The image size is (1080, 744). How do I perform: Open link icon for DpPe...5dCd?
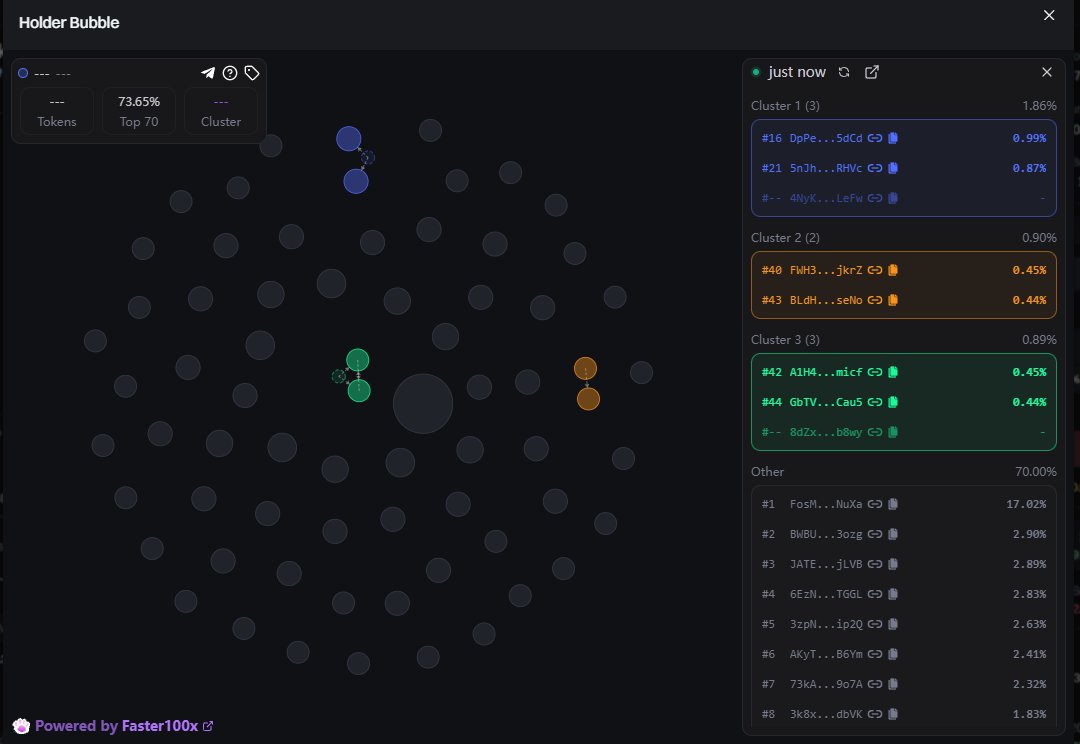coord(875,138)
